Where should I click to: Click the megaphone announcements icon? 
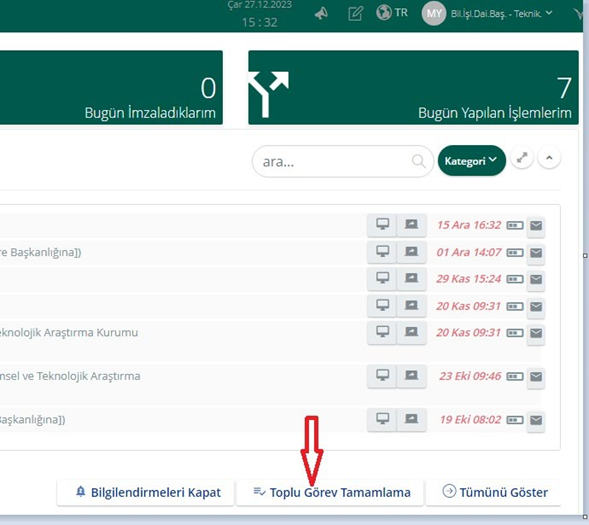[x=321, y=14]
